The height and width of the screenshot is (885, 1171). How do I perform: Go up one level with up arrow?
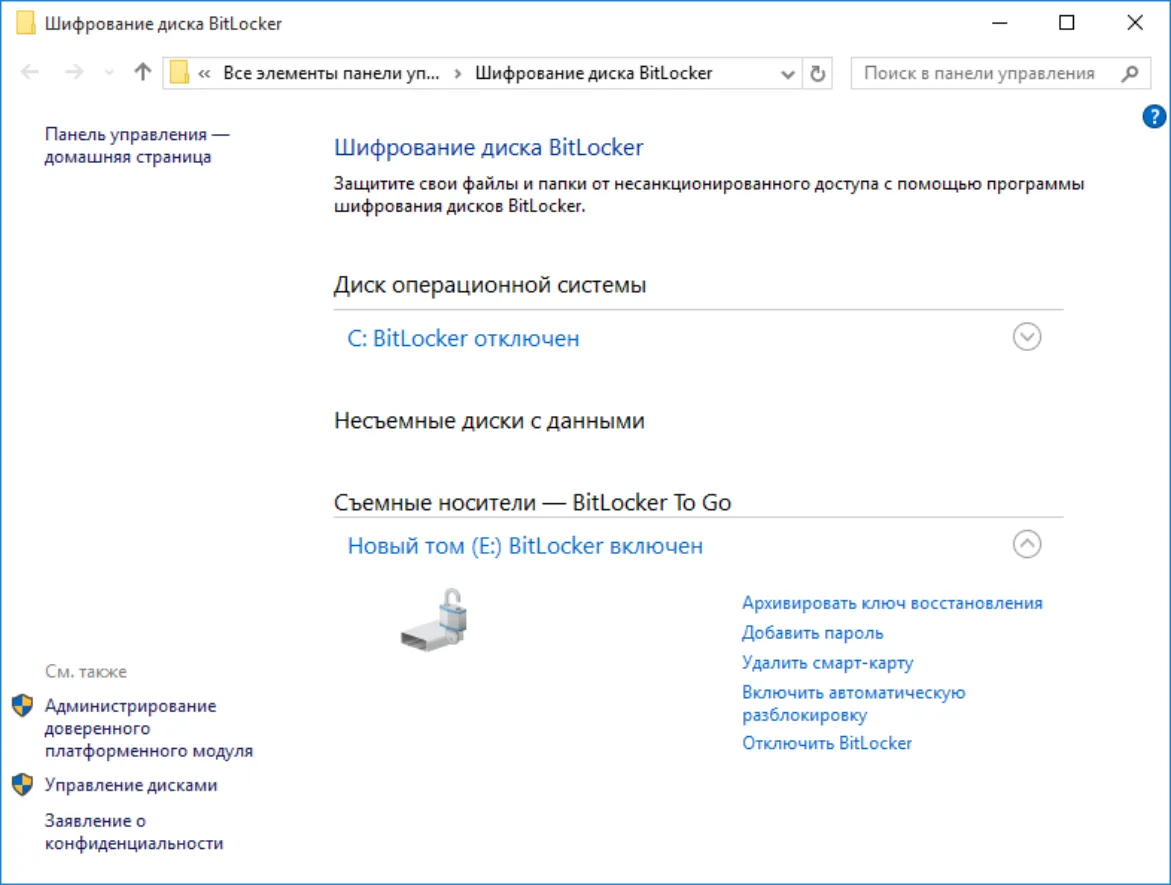coord(143,72)
